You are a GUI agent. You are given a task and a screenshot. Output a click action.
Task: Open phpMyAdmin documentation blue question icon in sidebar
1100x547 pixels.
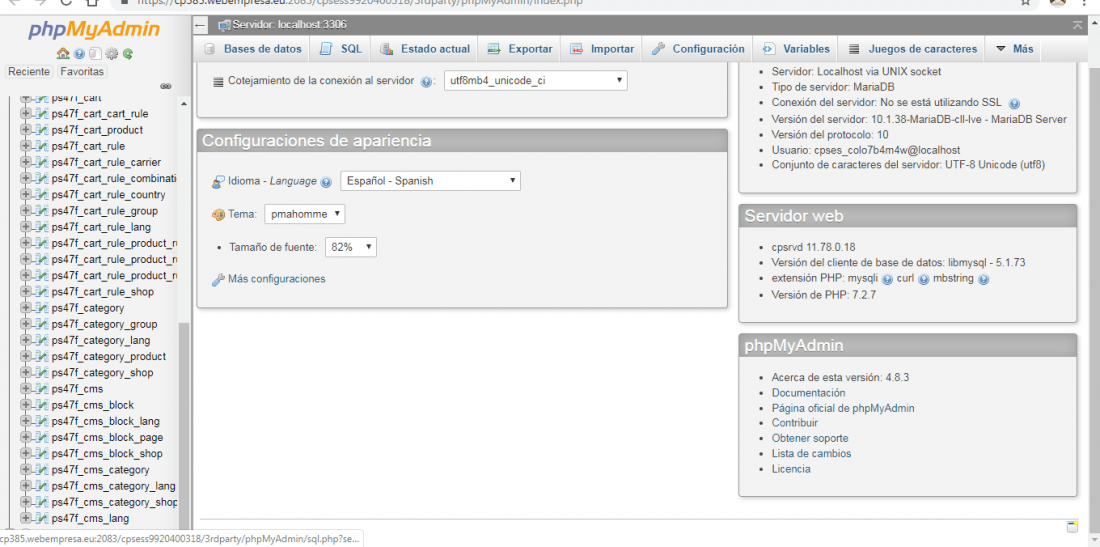(x=79, y=53)
